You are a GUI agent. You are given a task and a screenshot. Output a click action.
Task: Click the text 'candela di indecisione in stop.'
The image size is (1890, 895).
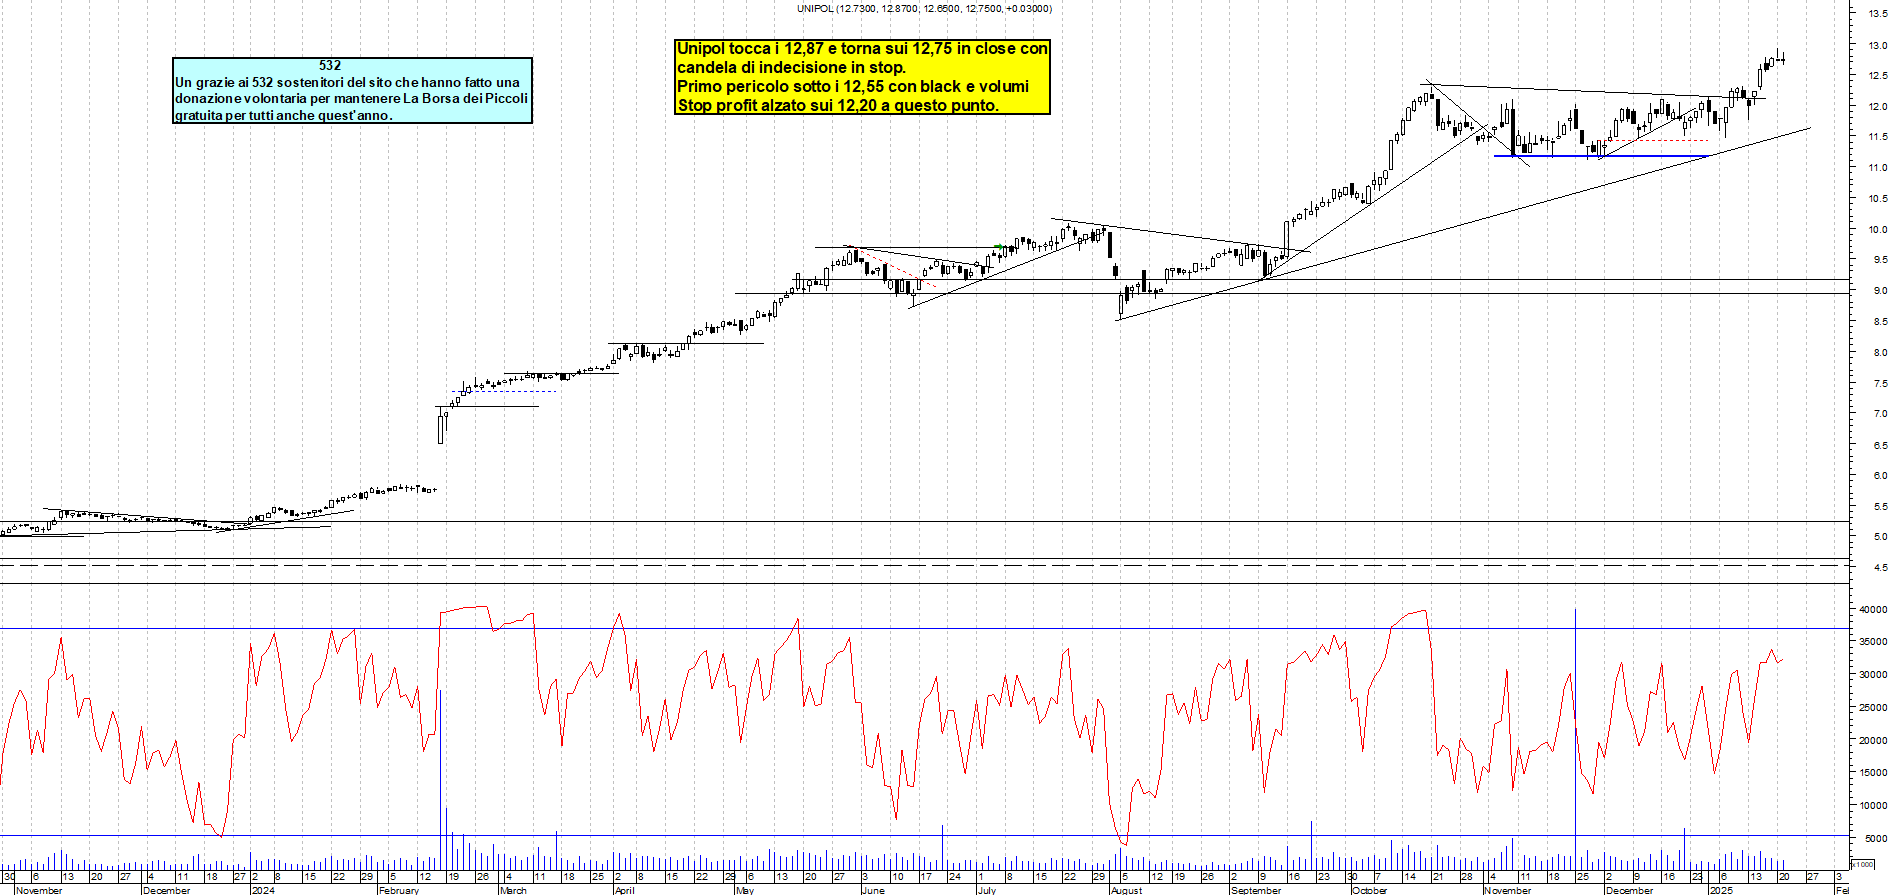[791, 67]
